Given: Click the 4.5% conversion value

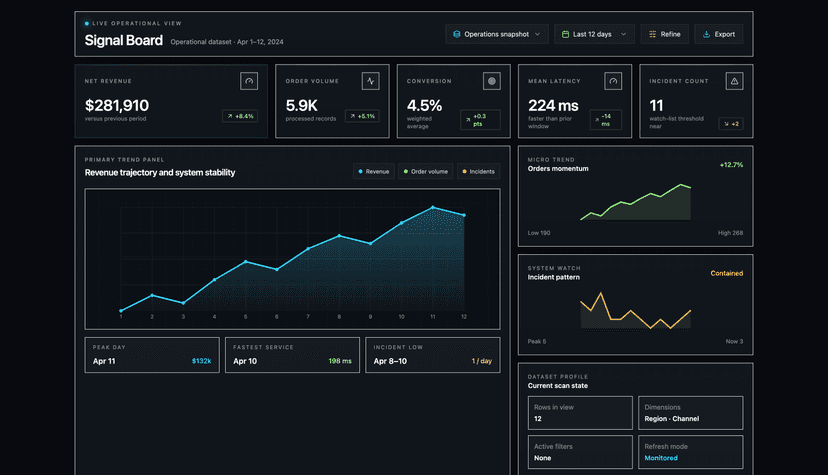Looking at the screenshot, I should pos(424,106).
